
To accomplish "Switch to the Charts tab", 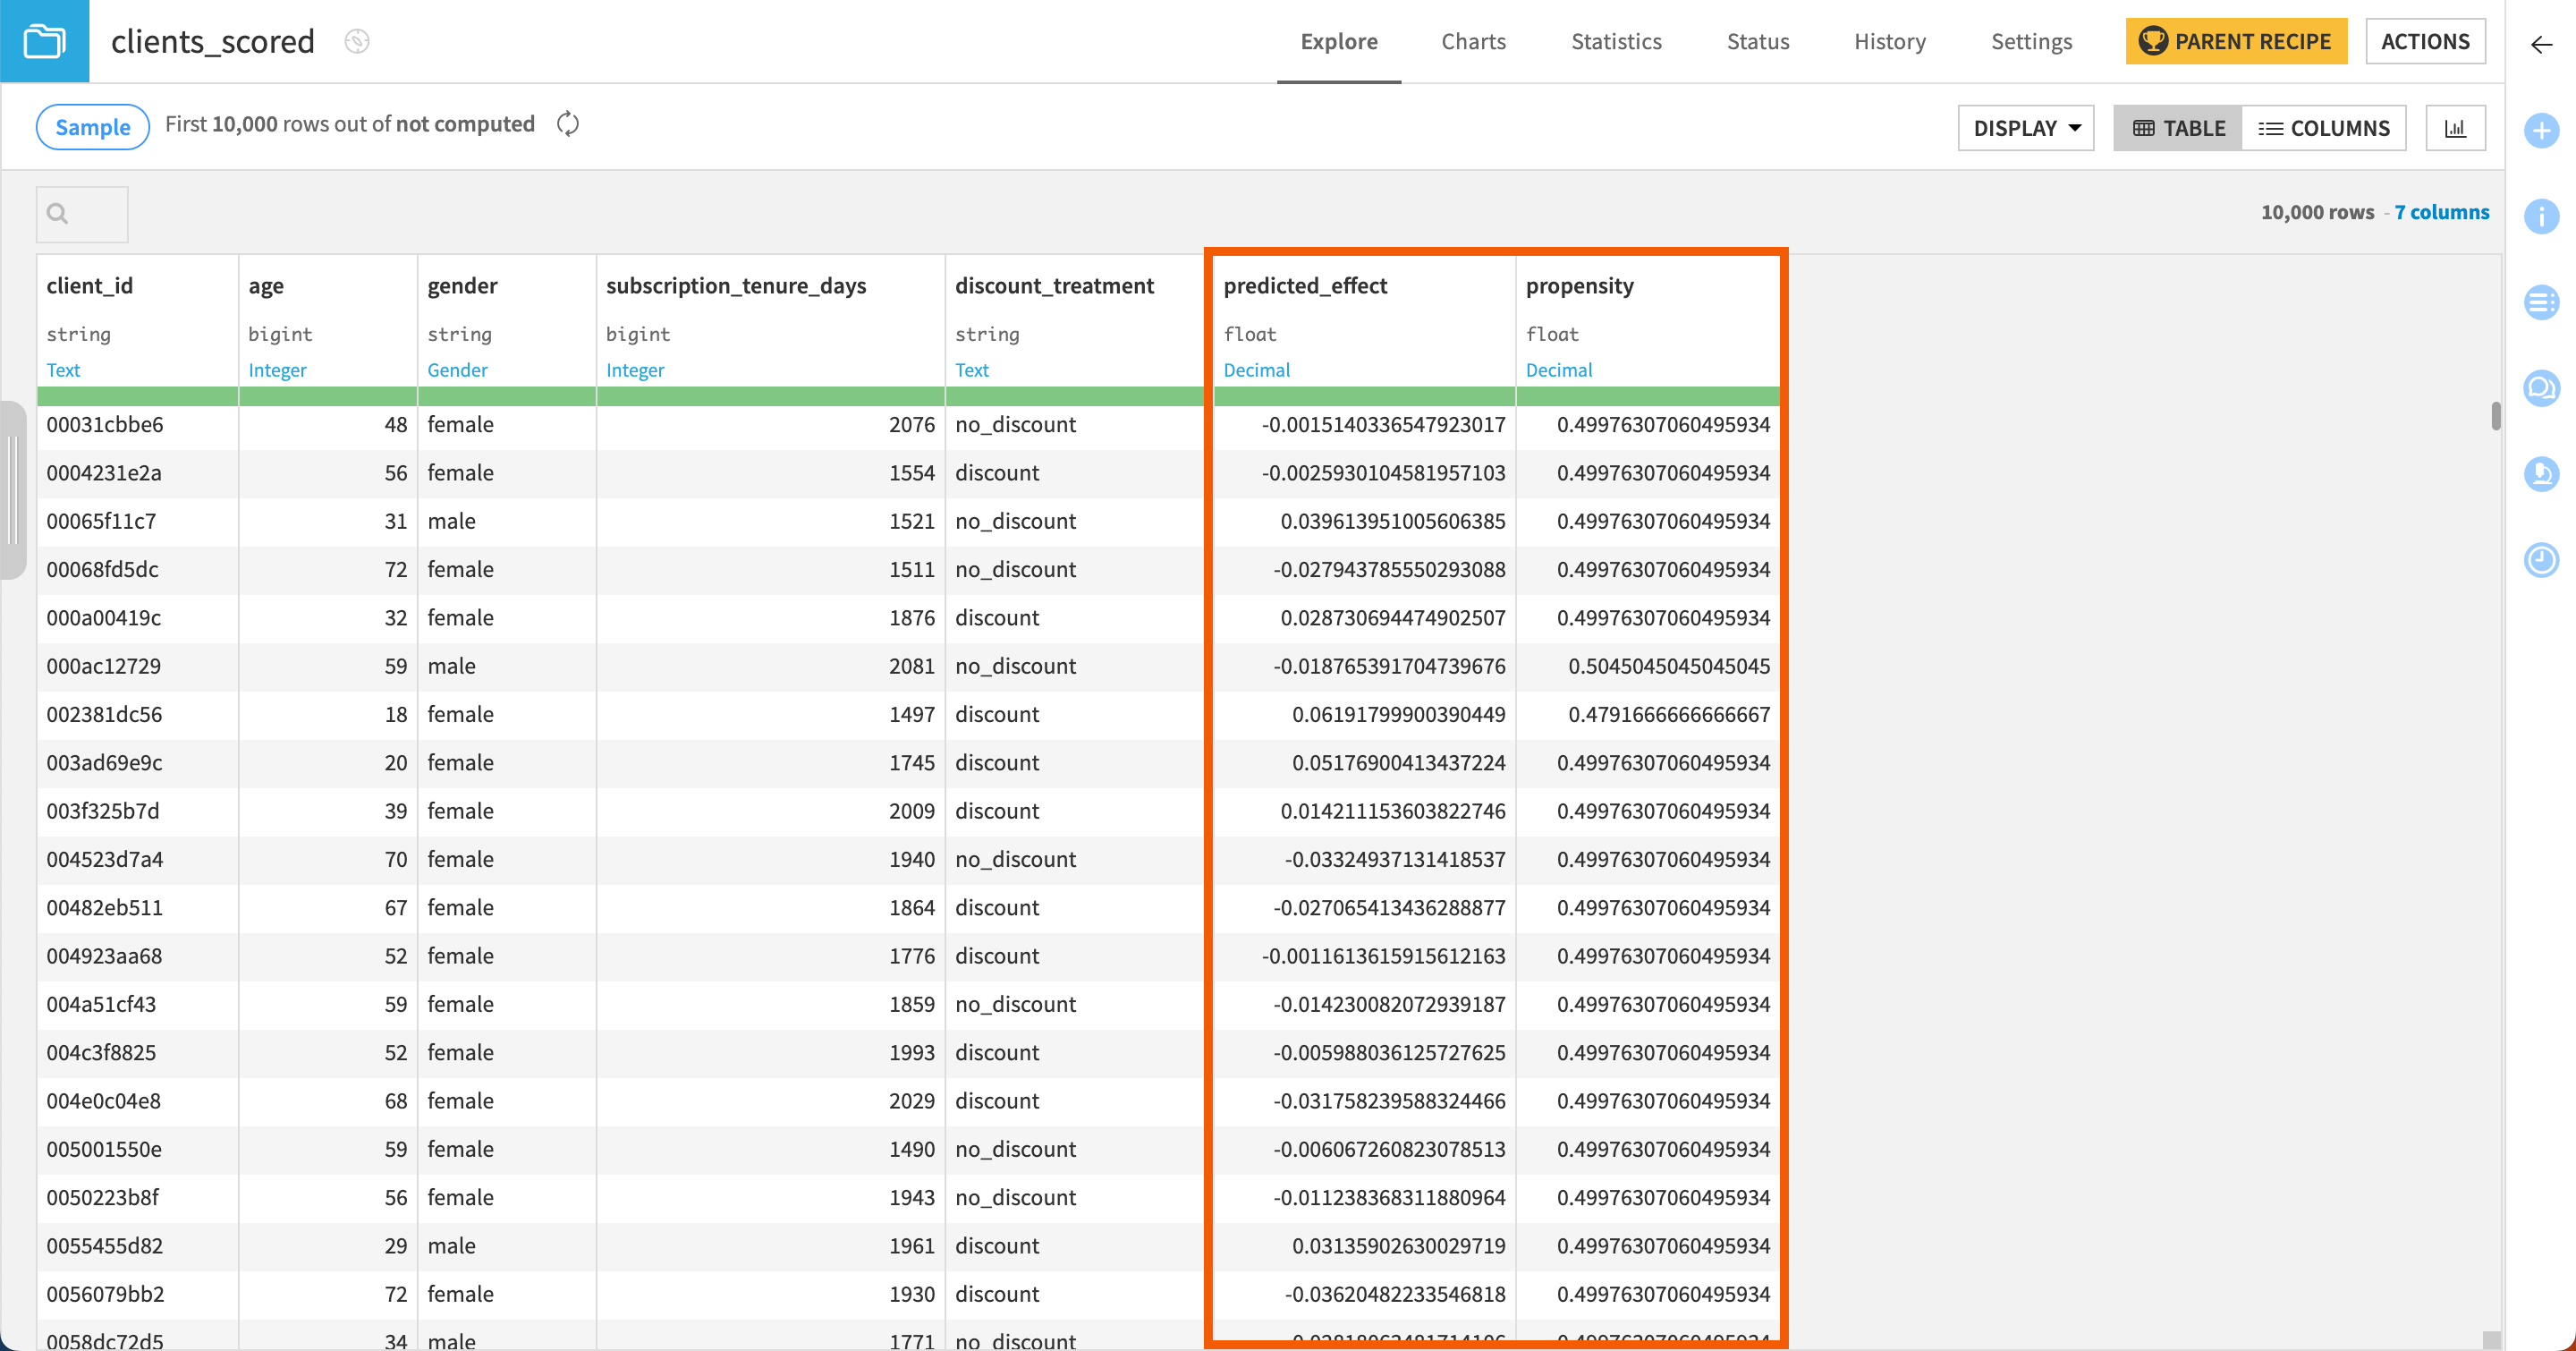I will [1472, 42].
